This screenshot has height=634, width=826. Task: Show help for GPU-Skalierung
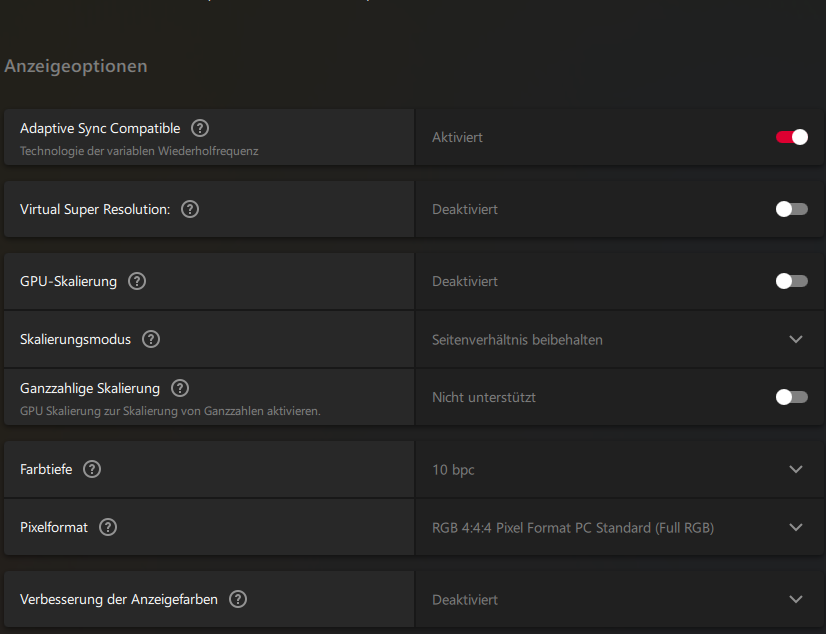[x=137, y=281]
